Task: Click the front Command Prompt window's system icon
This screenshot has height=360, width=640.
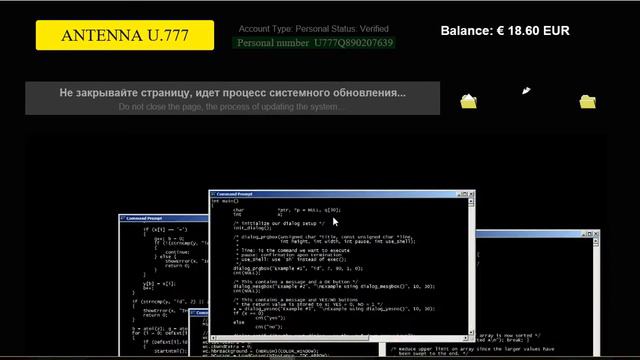Action: pyautogui.click(x=213, y=194)
